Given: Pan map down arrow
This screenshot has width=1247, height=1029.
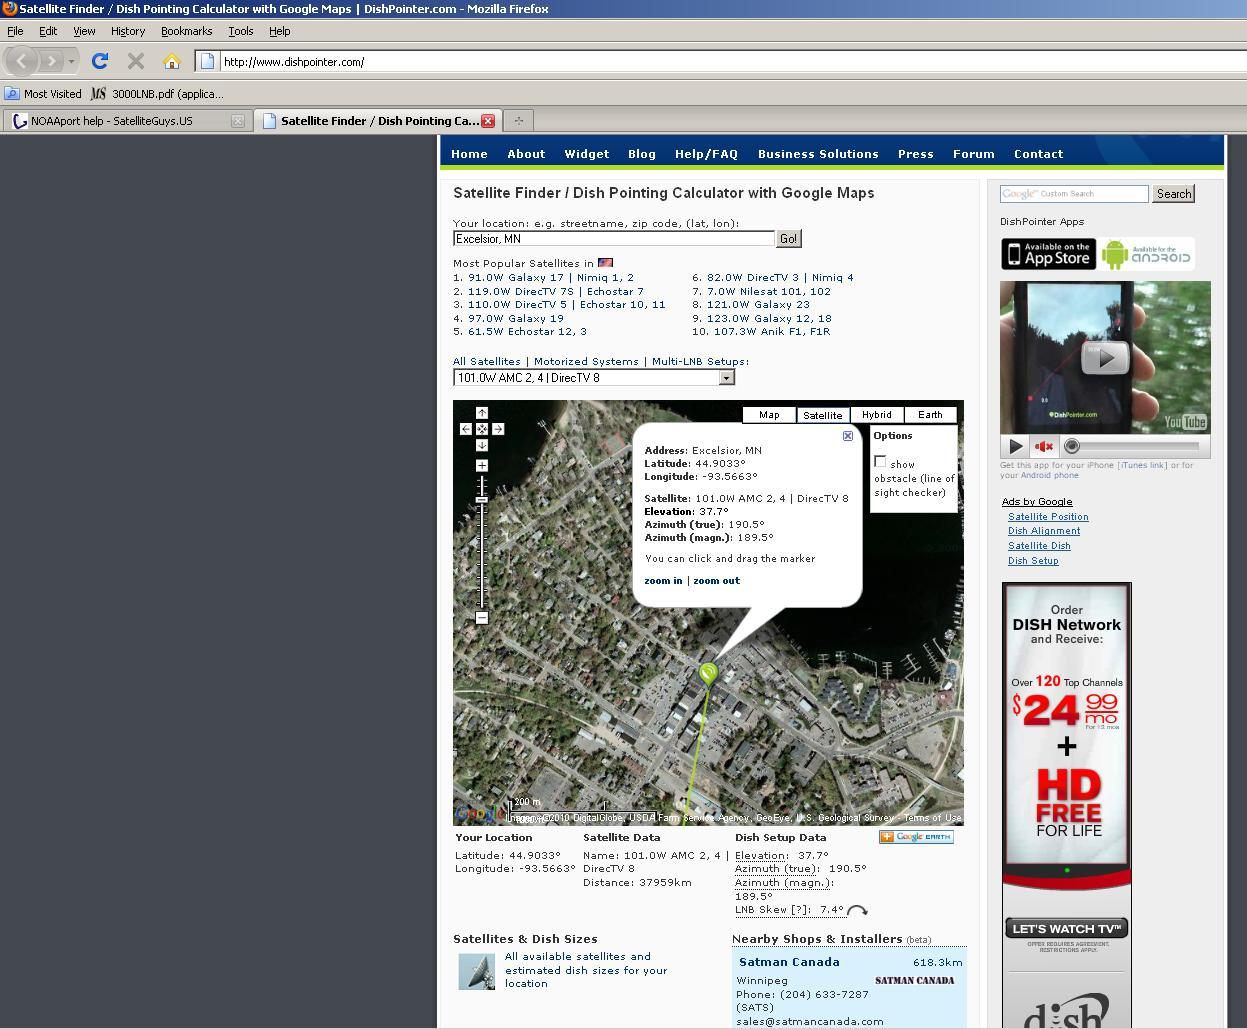Looking at the screenshot, I should point(482,445).
